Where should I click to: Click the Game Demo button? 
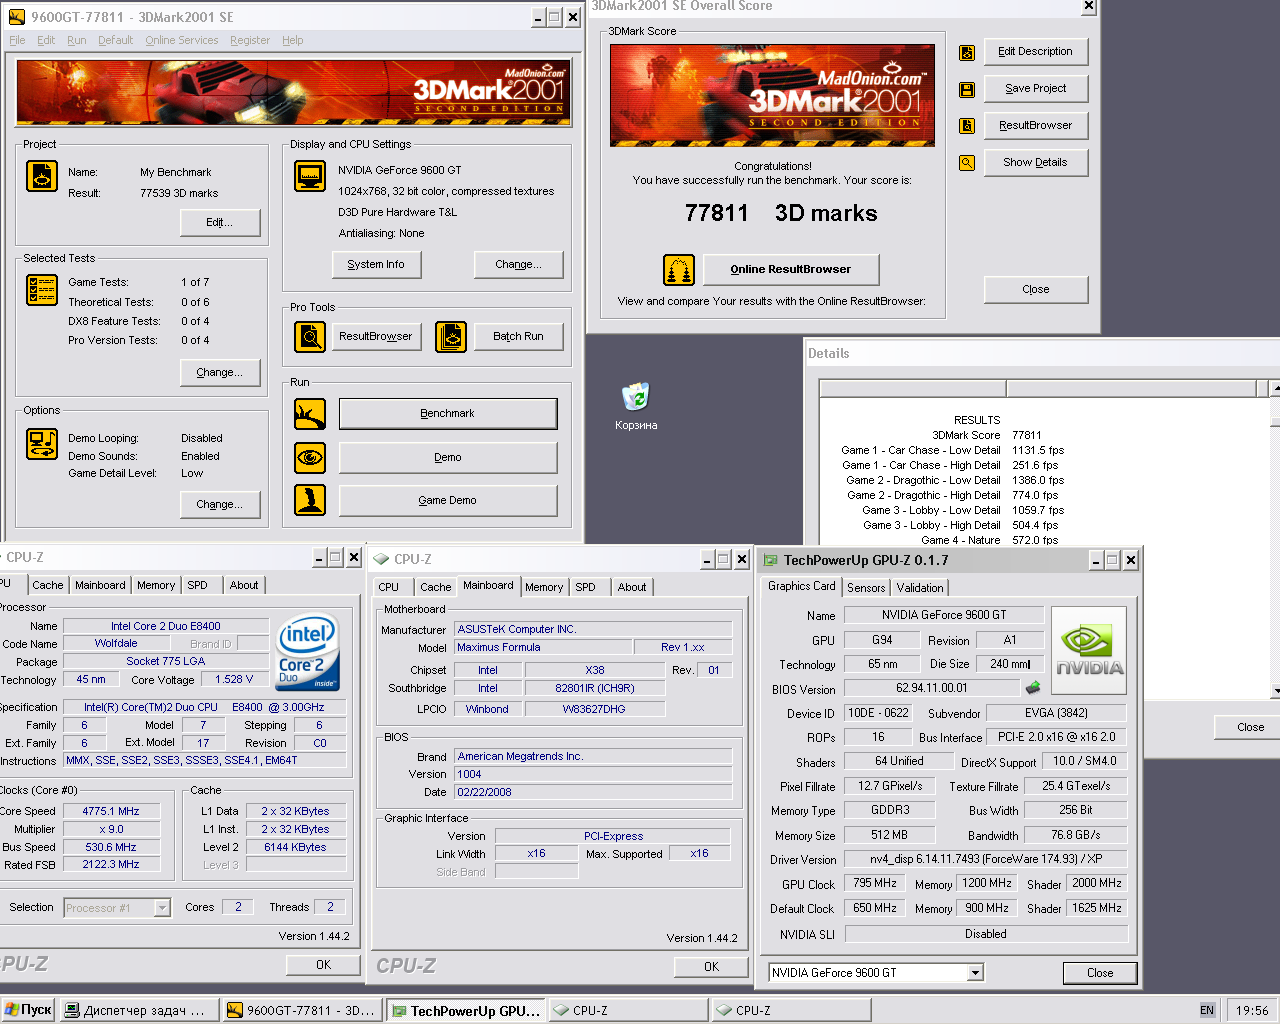448,500
